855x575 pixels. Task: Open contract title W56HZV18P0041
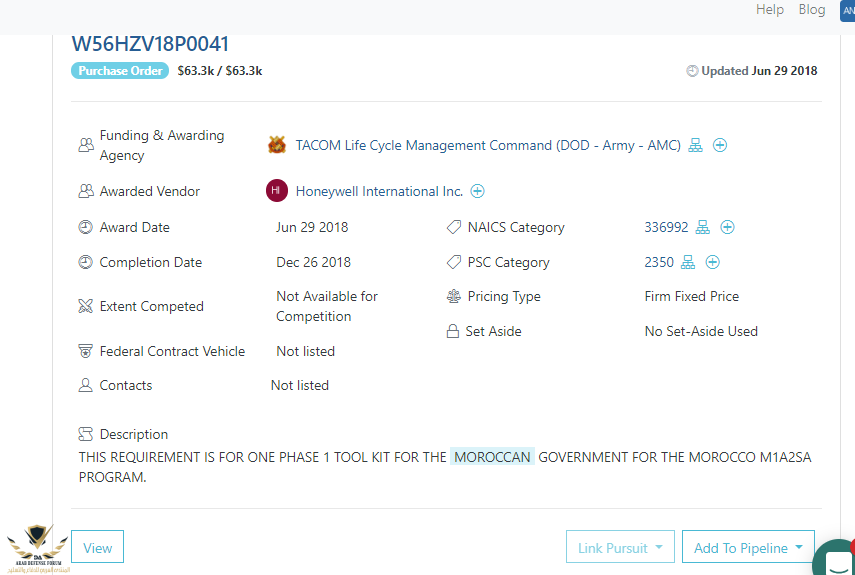[x=150, y=44]
